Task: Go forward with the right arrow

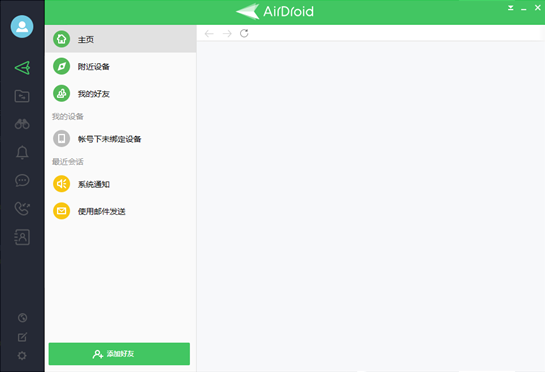Action: point(227,33)
